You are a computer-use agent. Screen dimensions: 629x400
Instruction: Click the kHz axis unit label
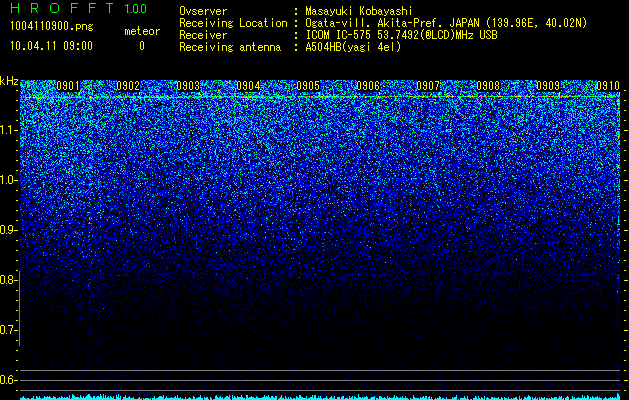pos(9,81)
